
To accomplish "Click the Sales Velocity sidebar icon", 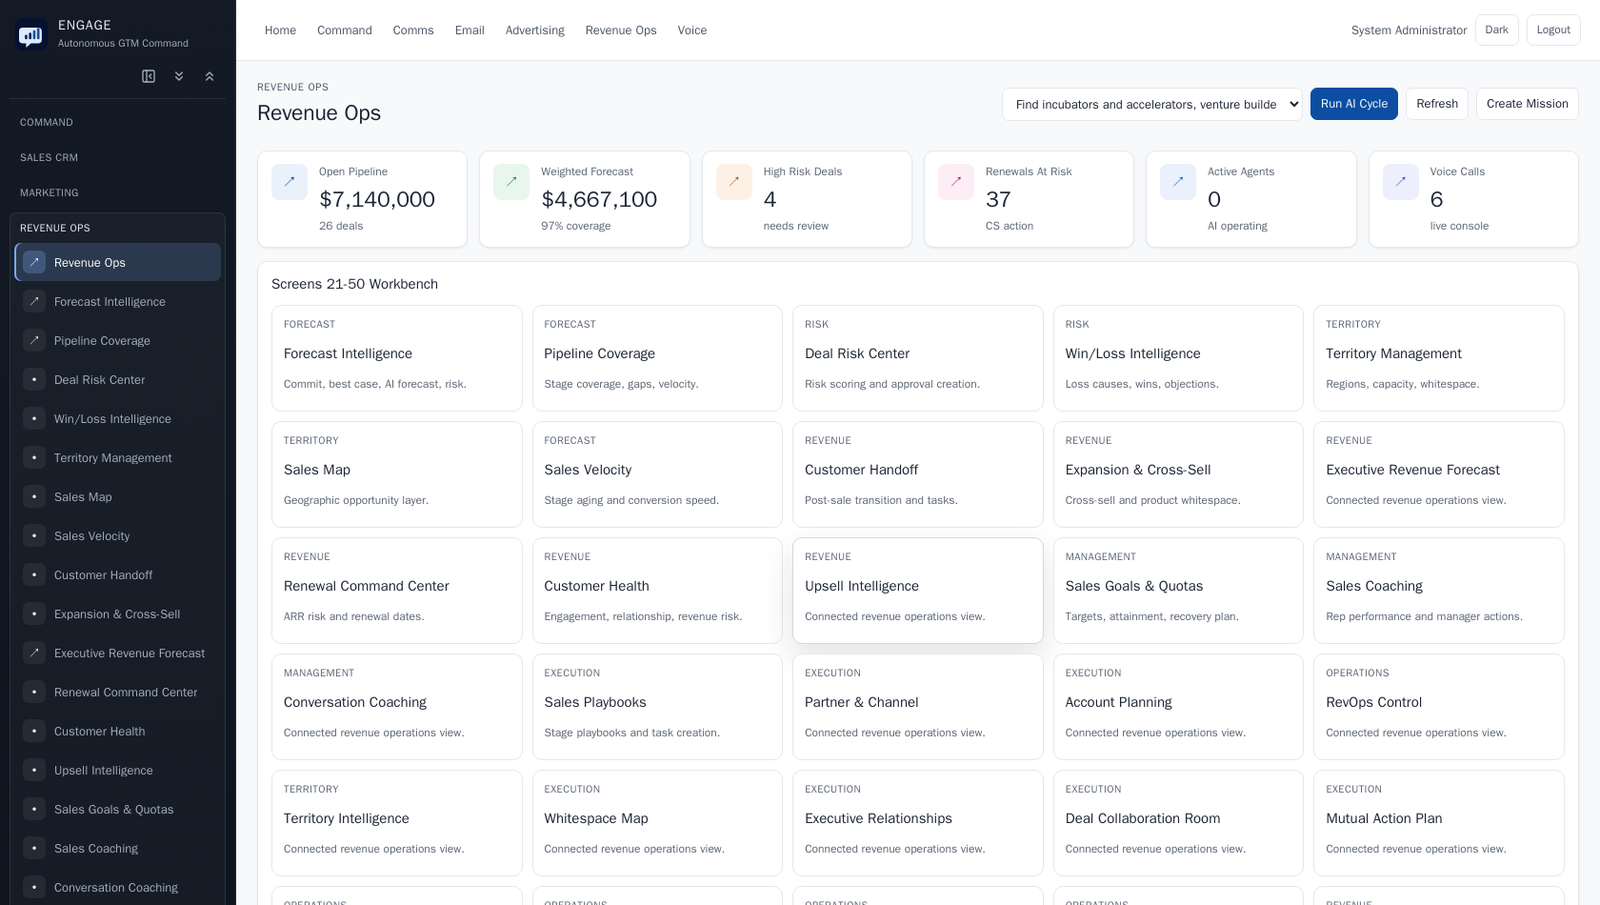I will [x=34, y=535].
